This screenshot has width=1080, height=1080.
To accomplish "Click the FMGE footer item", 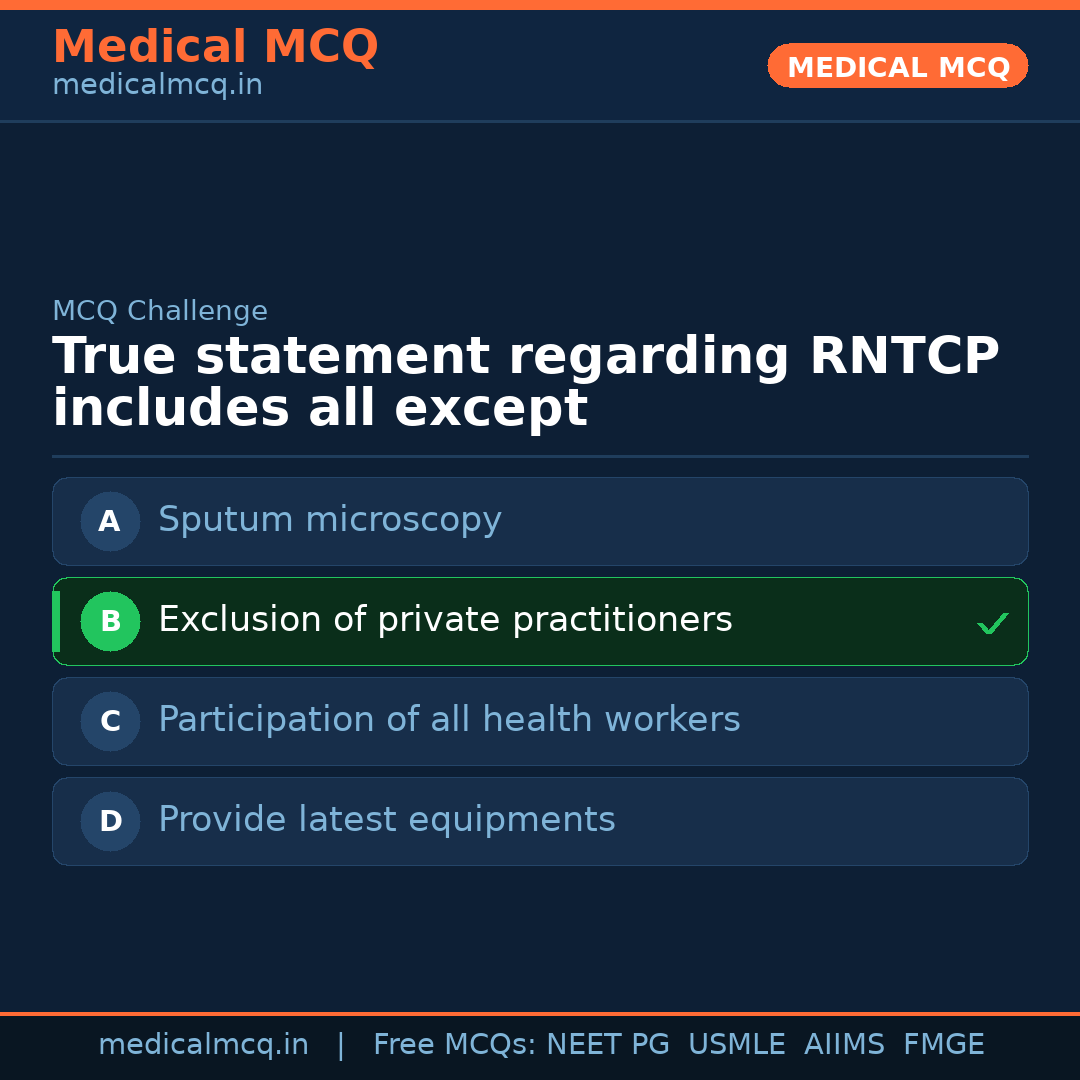I will [x=943, y=1045].
